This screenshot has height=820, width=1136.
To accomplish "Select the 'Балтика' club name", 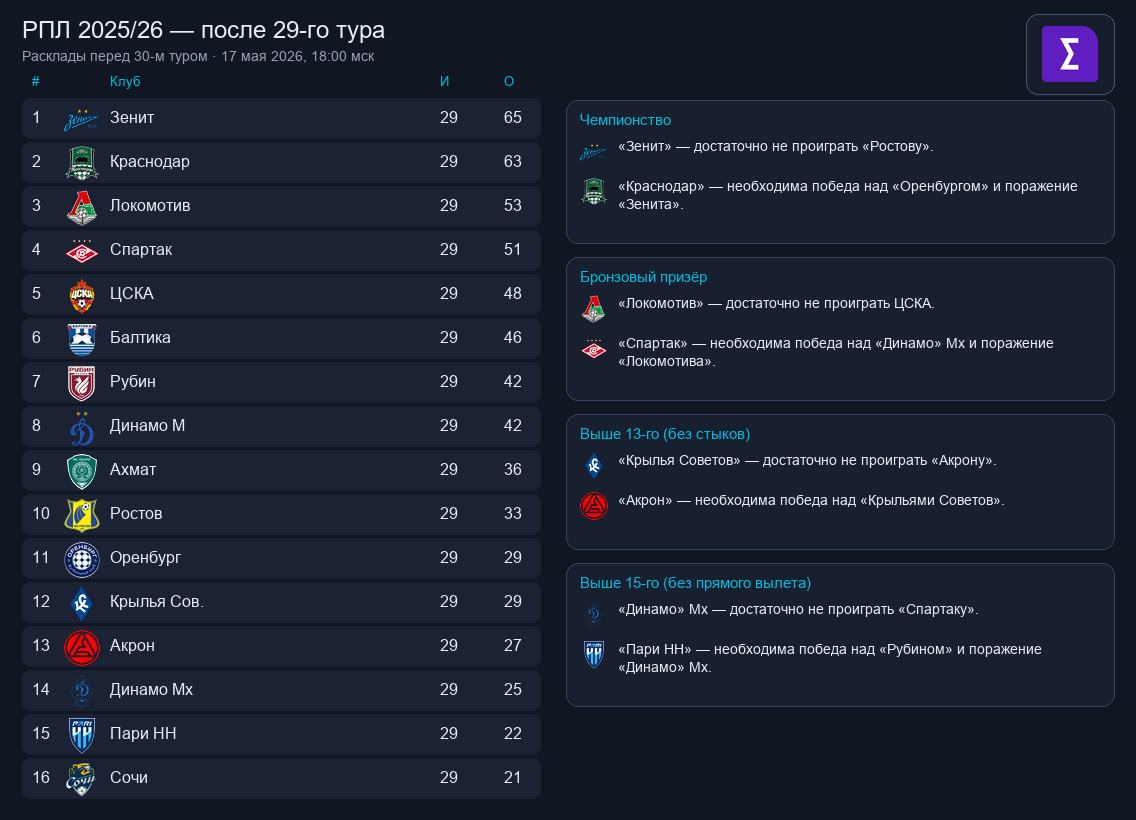I will click(x=140, y=338).
